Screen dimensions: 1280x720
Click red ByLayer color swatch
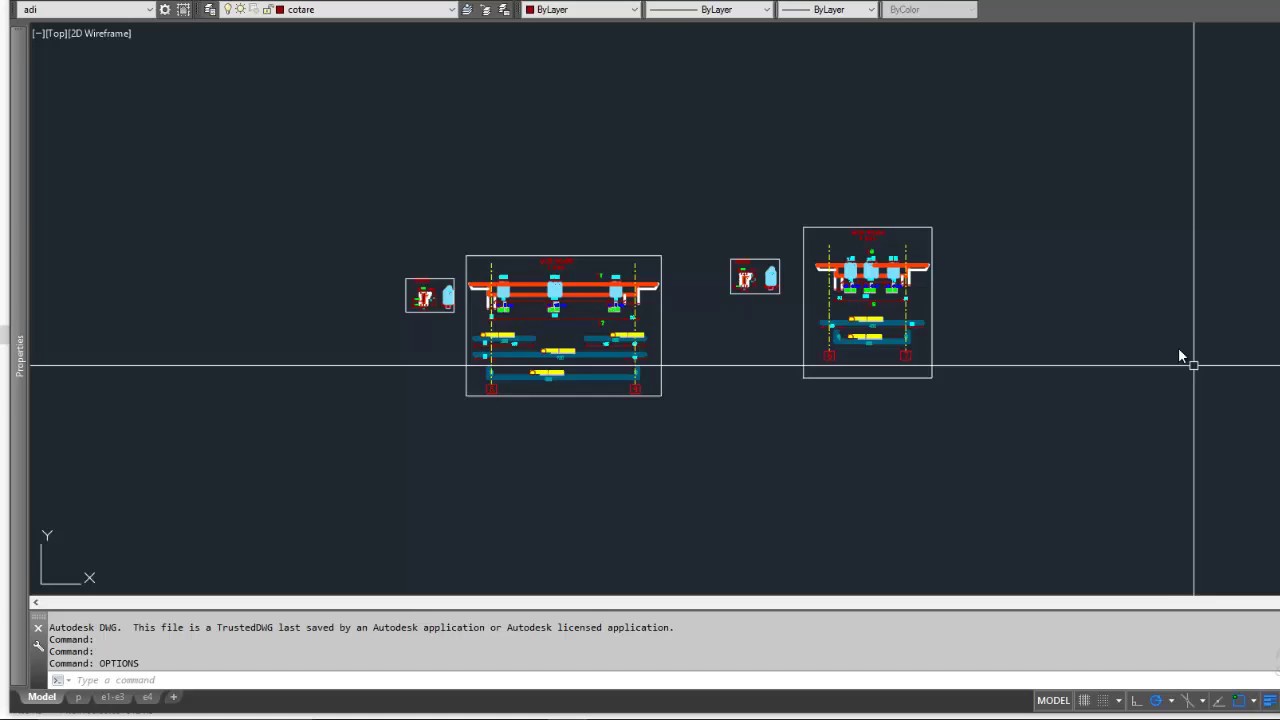[530, 9]
